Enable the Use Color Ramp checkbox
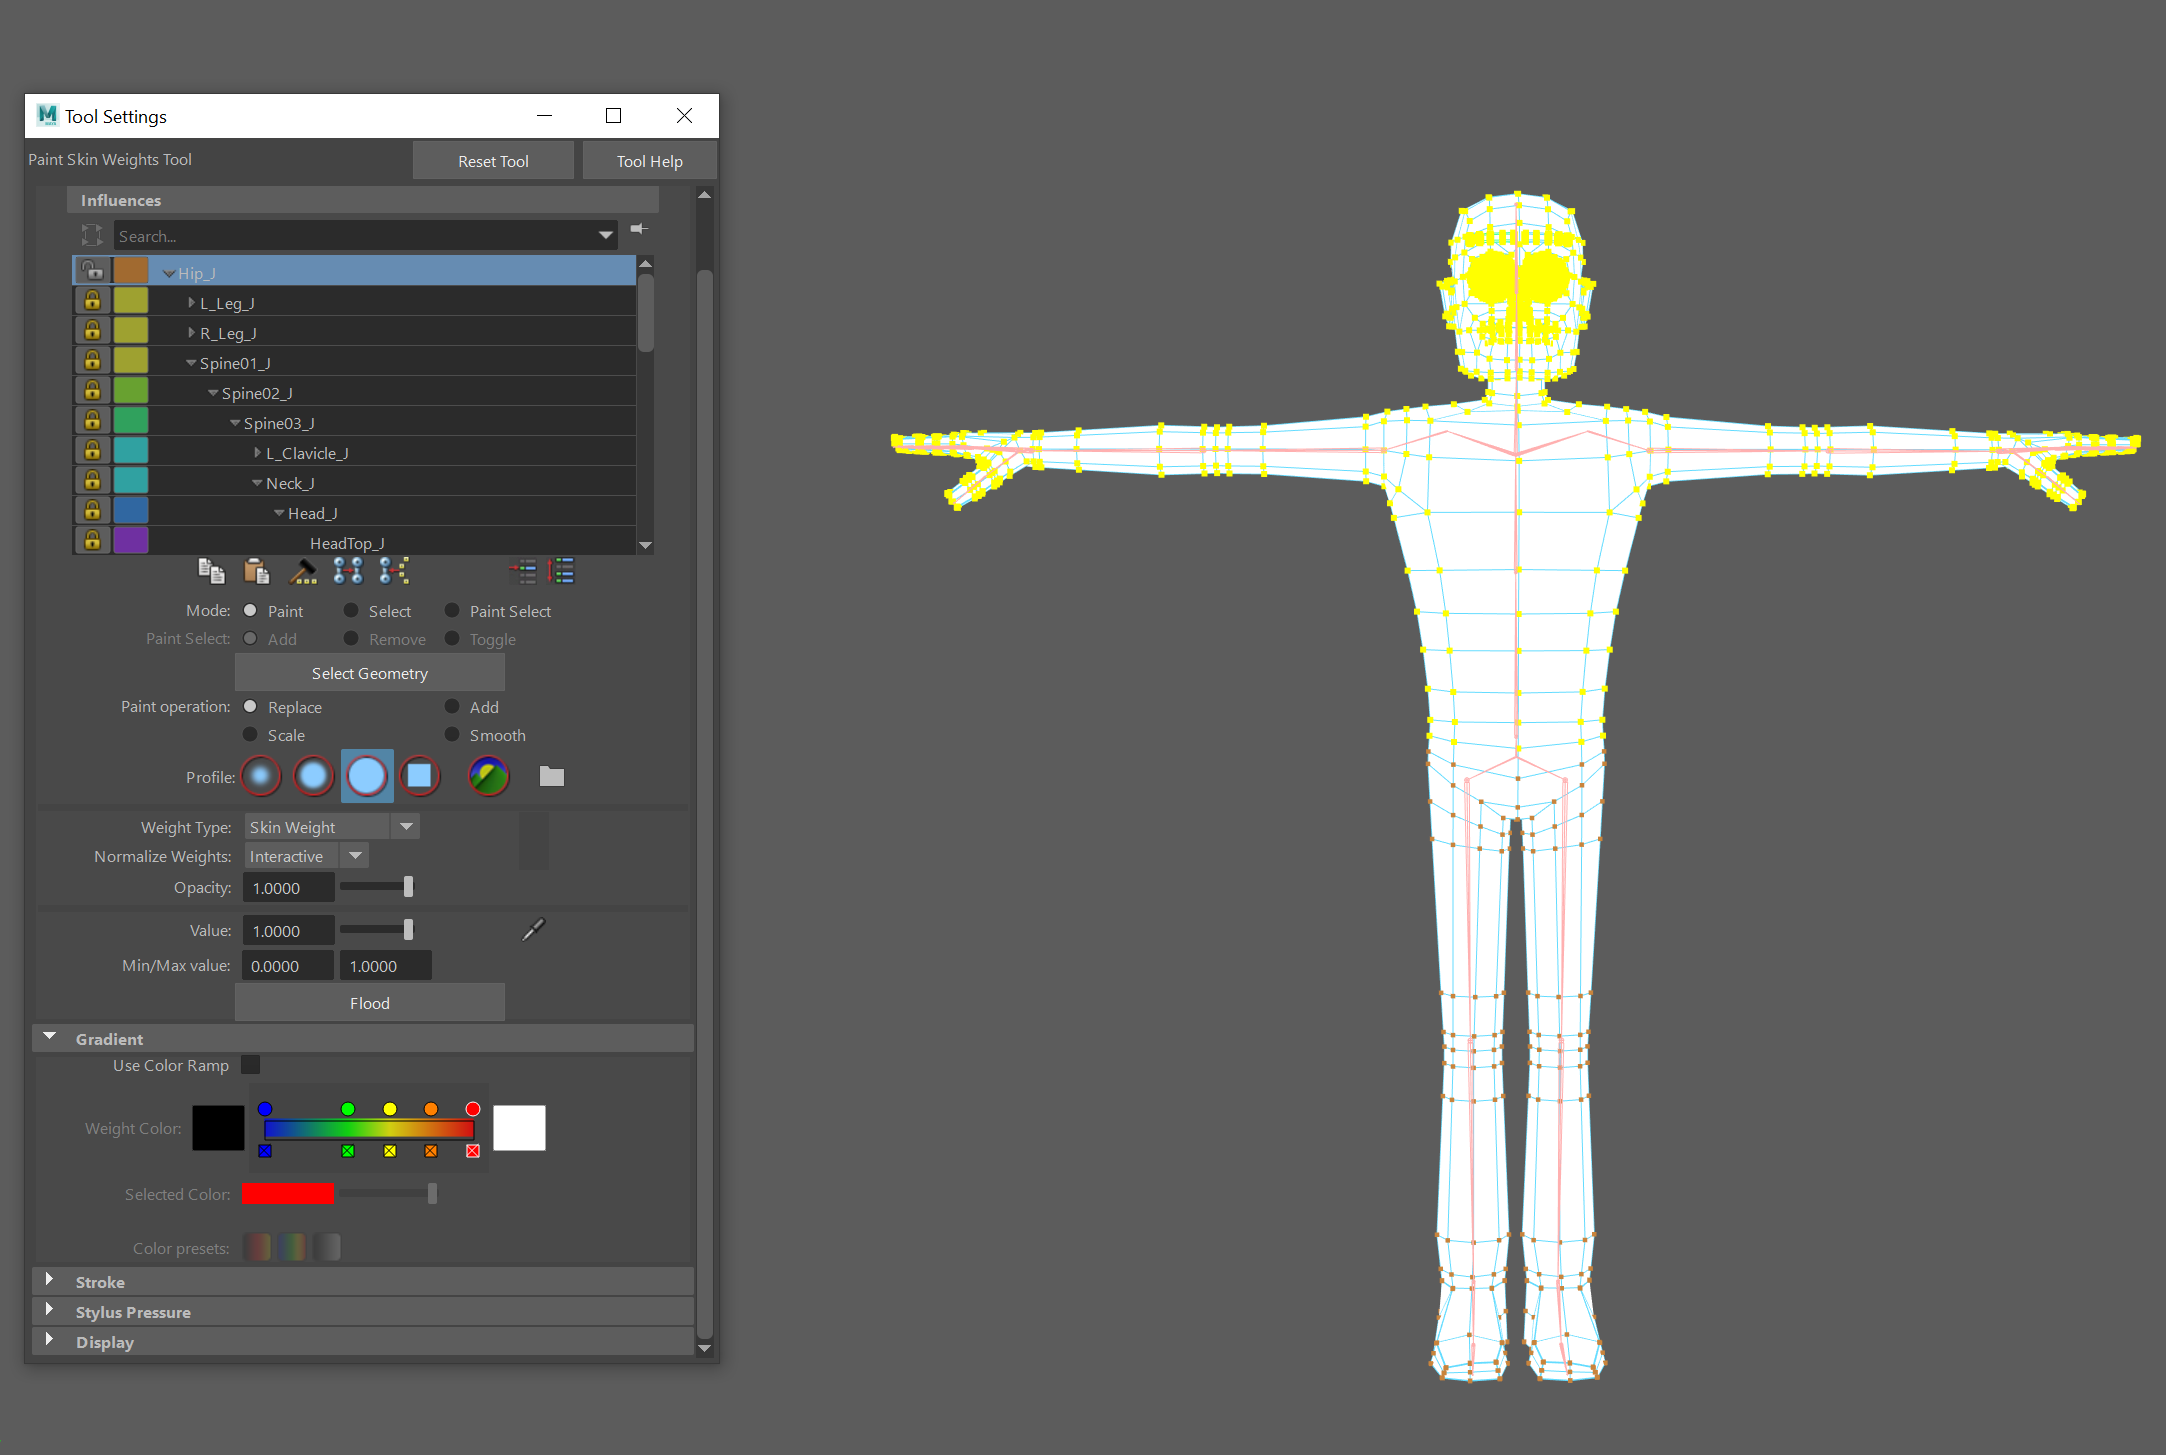2166x1455 pixels. (251, 1065)
